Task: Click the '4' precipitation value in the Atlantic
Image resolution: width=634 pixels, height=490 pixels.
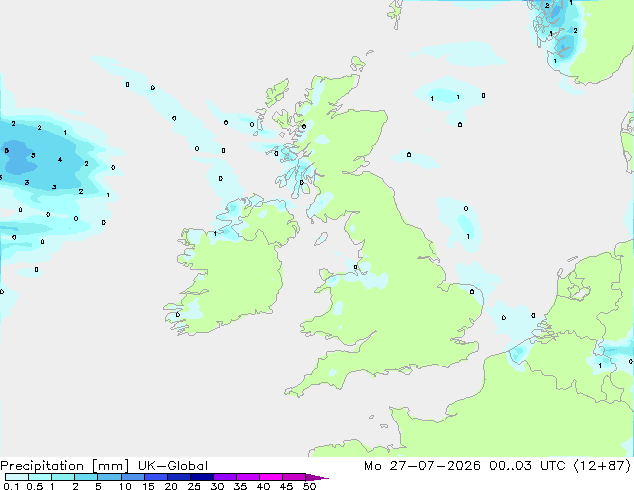Action: pyautogui.click(x=60, y=160)
